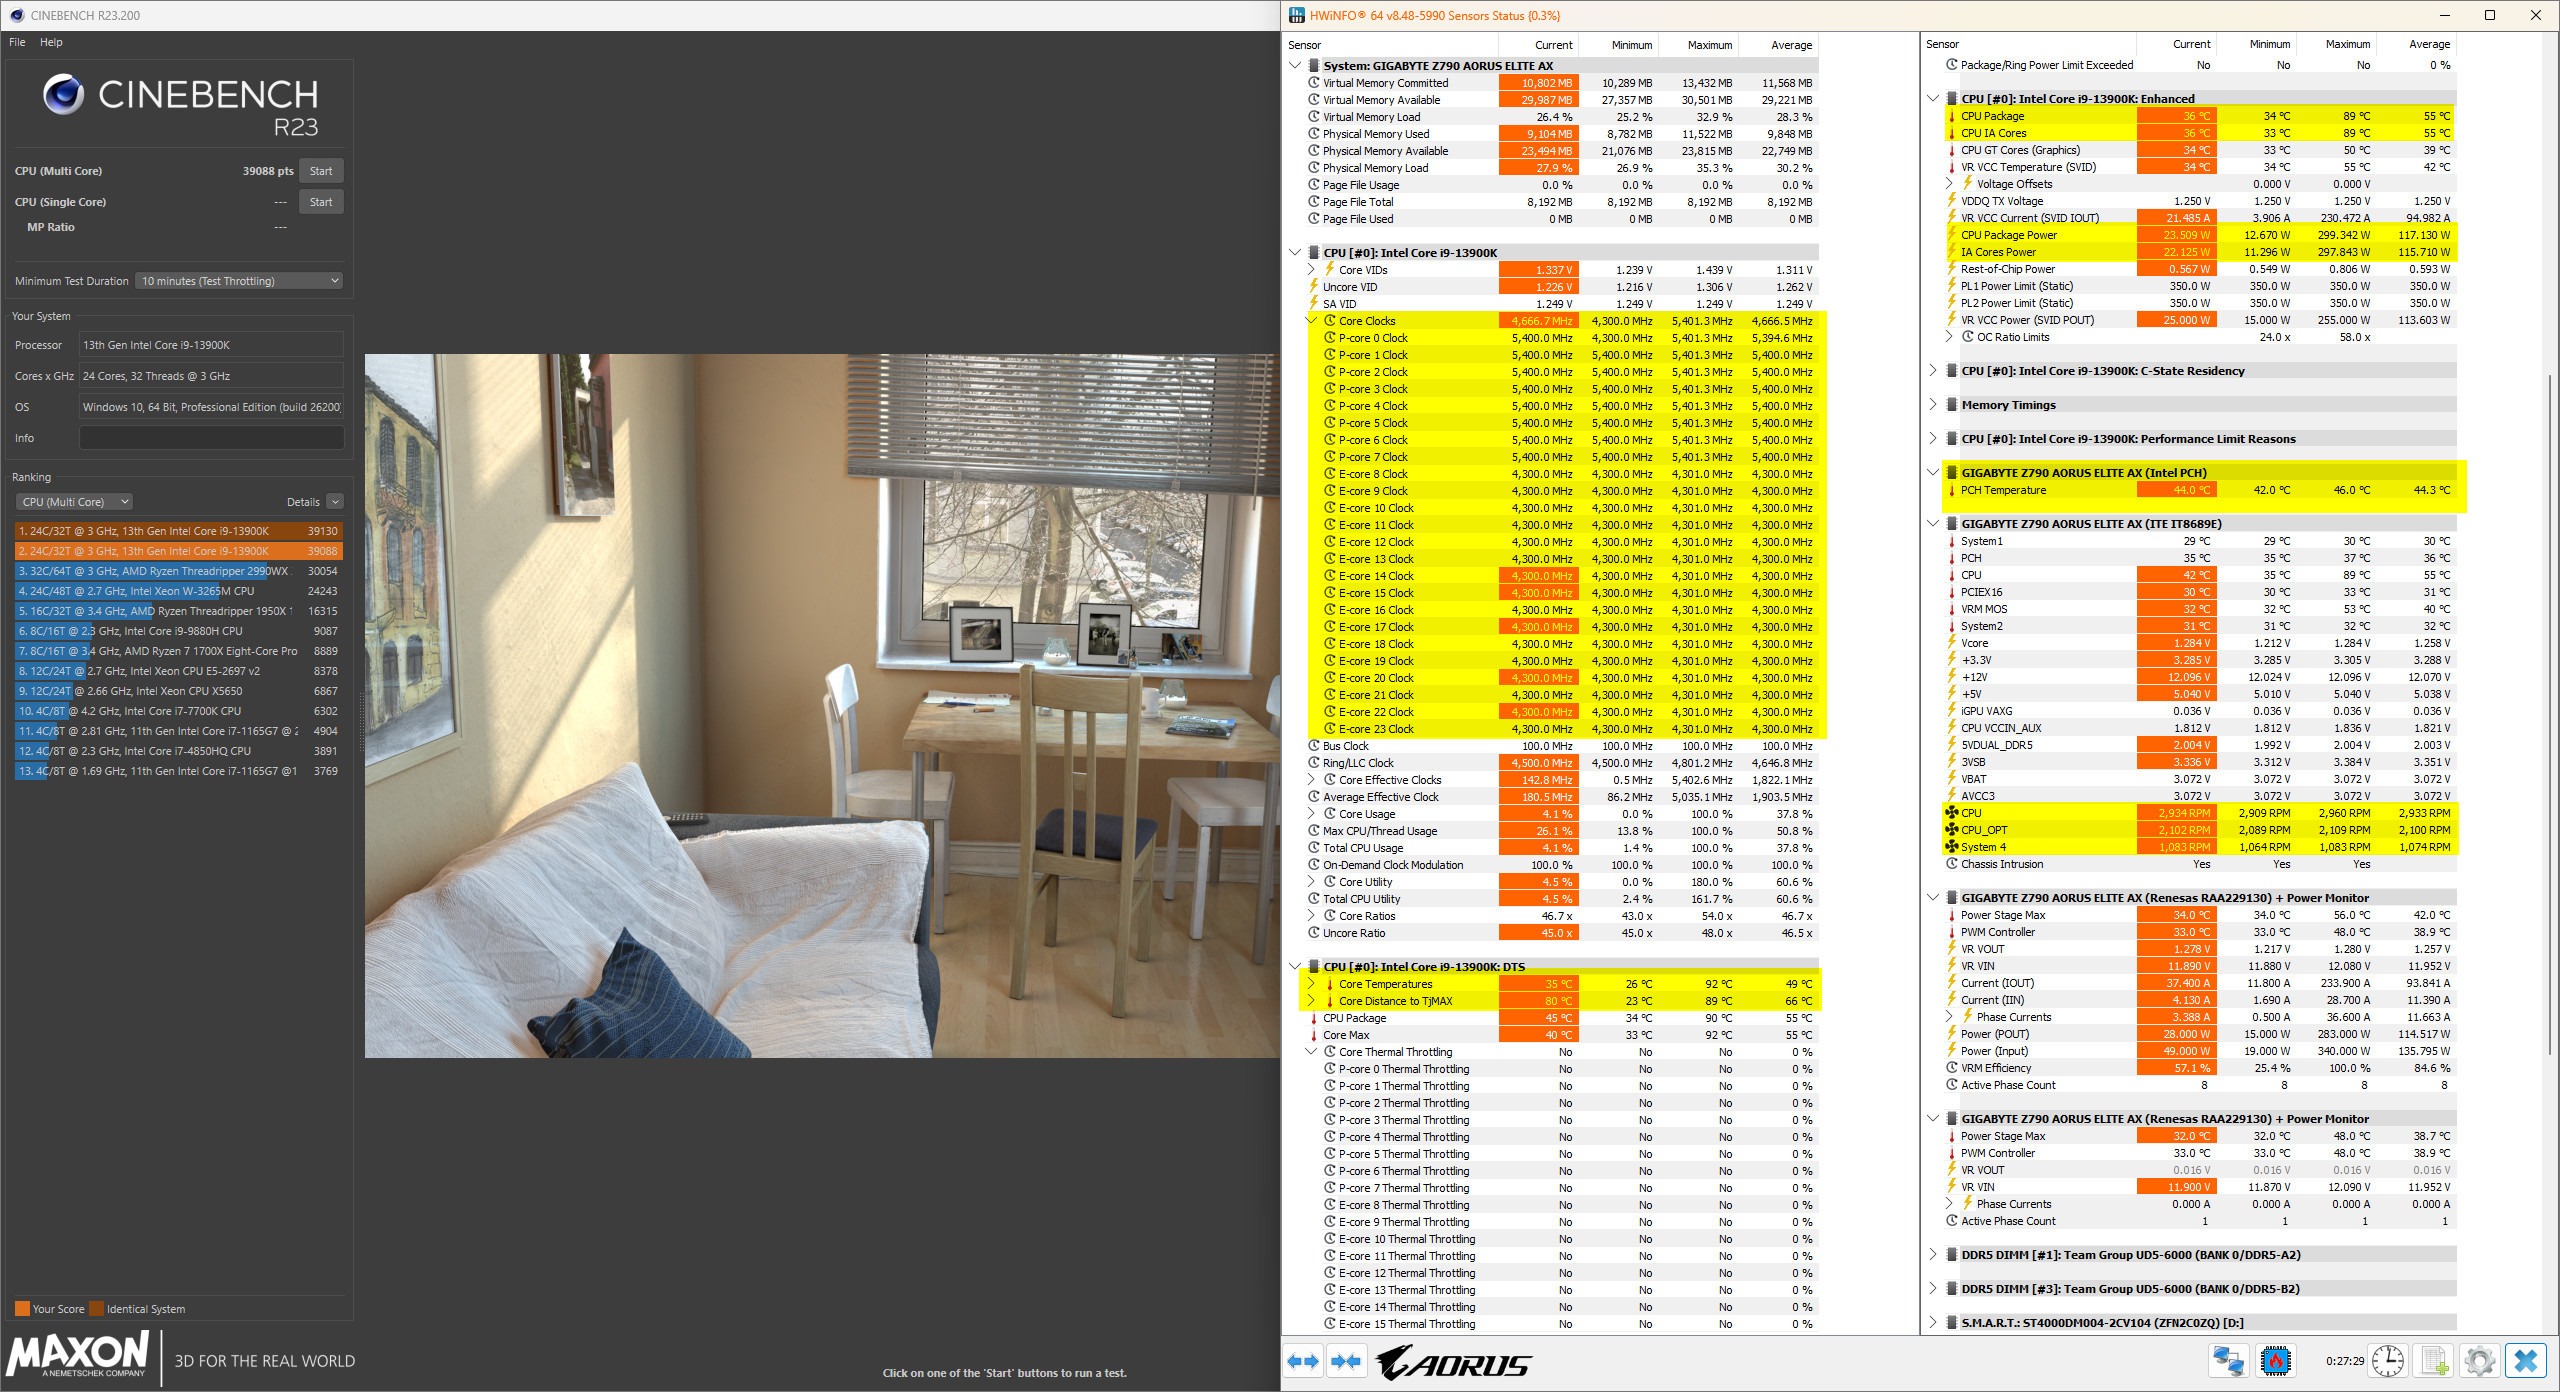Viewport: 2560px width, 1392px height.
Task: Expand the Core Temperatures group
Action: [1311, 984]
